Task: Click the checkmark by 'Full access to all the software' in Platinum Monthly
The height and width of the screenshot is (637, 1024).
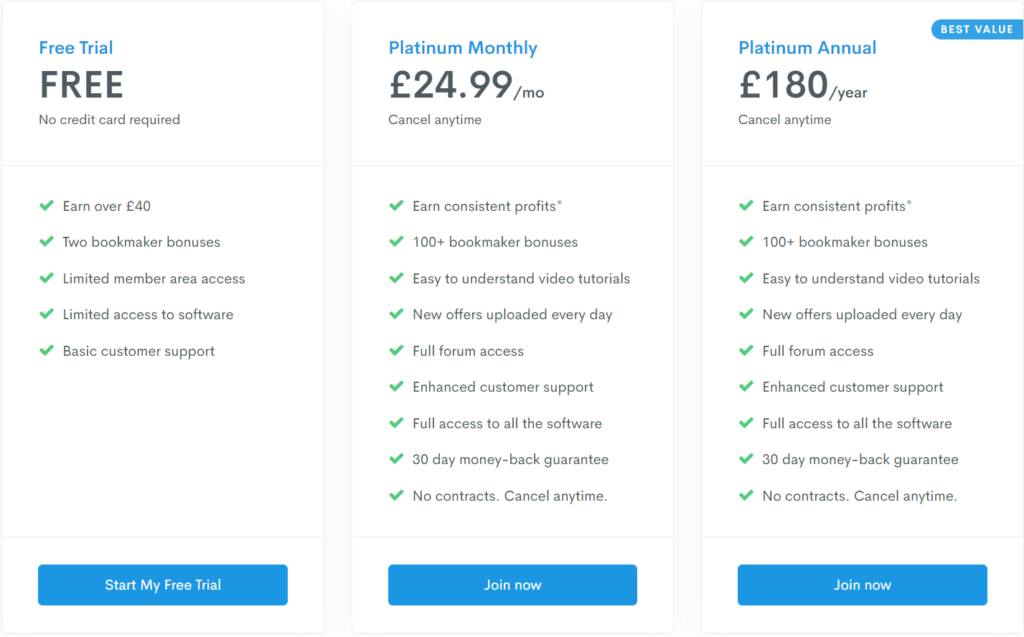Action: coord(396,423)
